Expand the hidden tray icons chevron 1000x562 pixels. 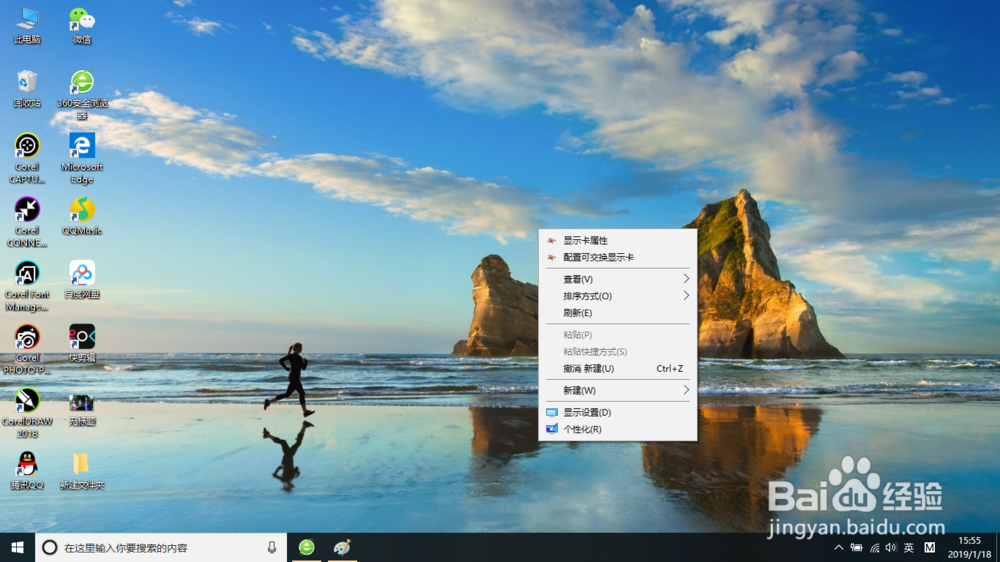[839, 547]
